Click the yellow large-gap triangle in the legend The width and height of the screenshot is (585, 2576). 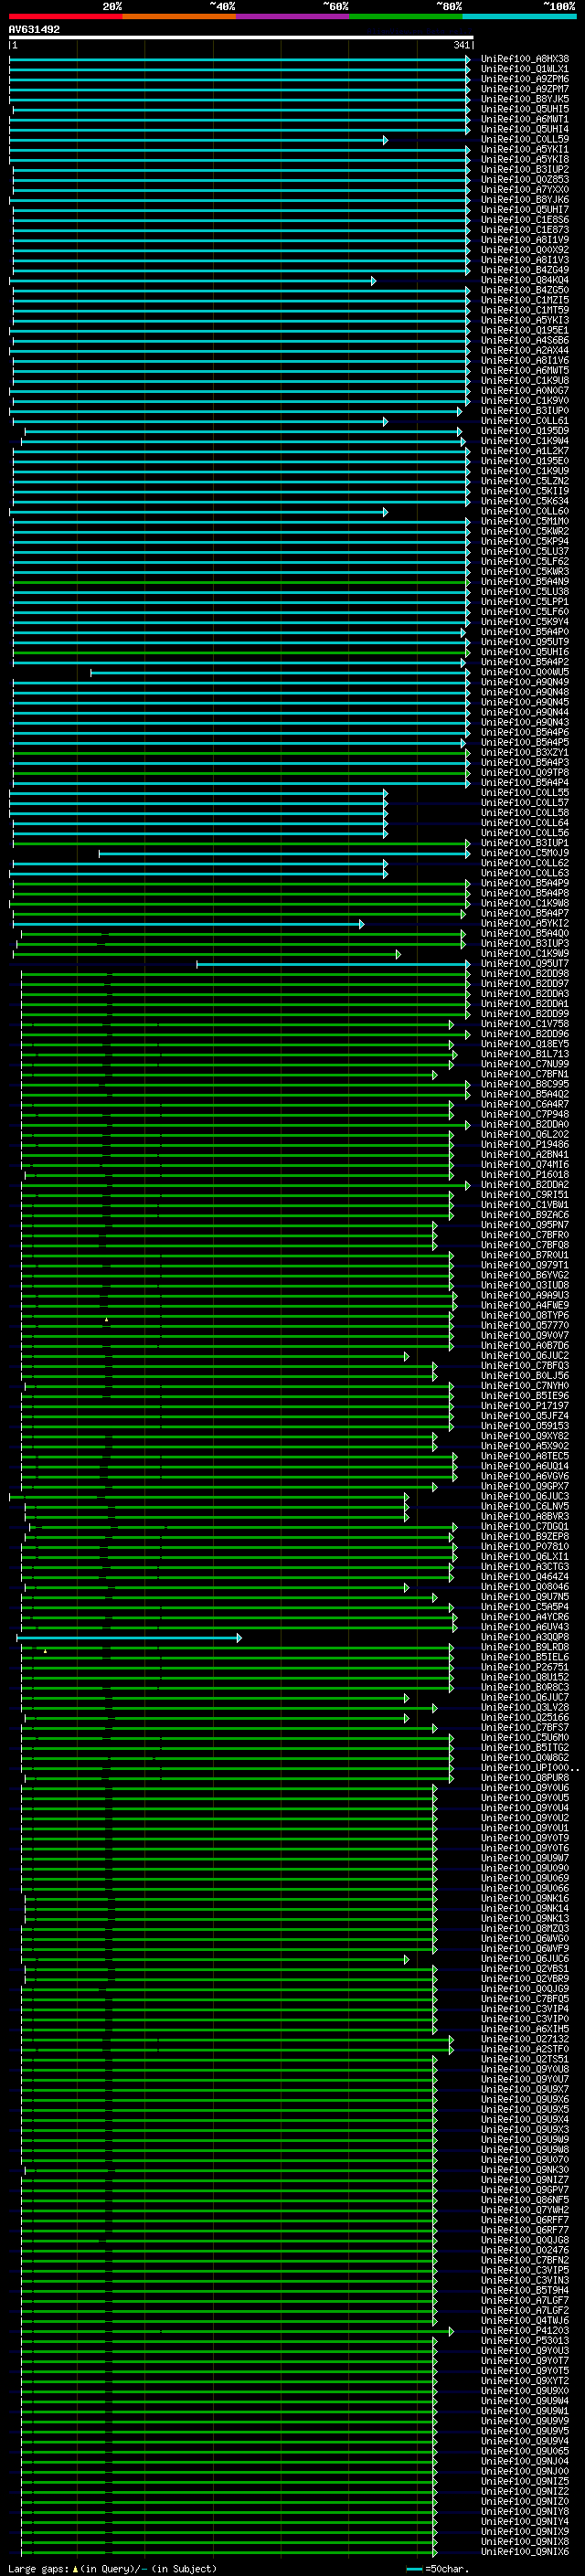tap(75, 2568)
